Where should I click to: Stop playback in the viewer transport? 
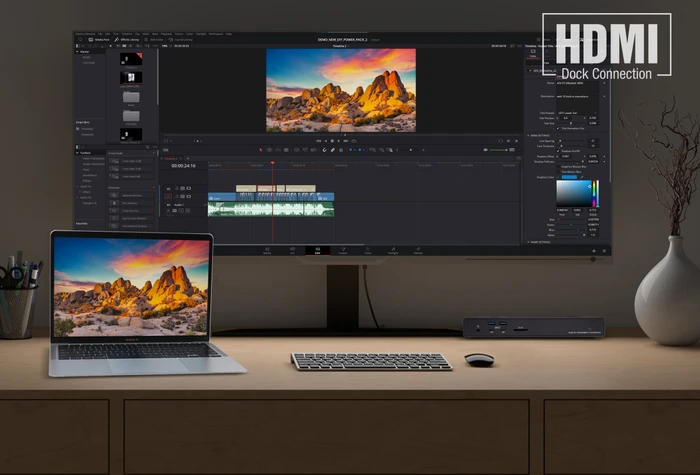point(332,141)
